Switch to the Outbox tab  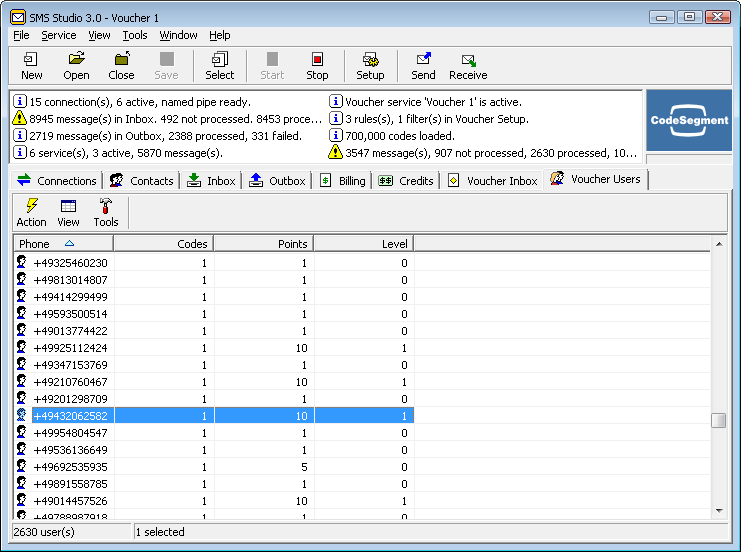coord(278,181)
